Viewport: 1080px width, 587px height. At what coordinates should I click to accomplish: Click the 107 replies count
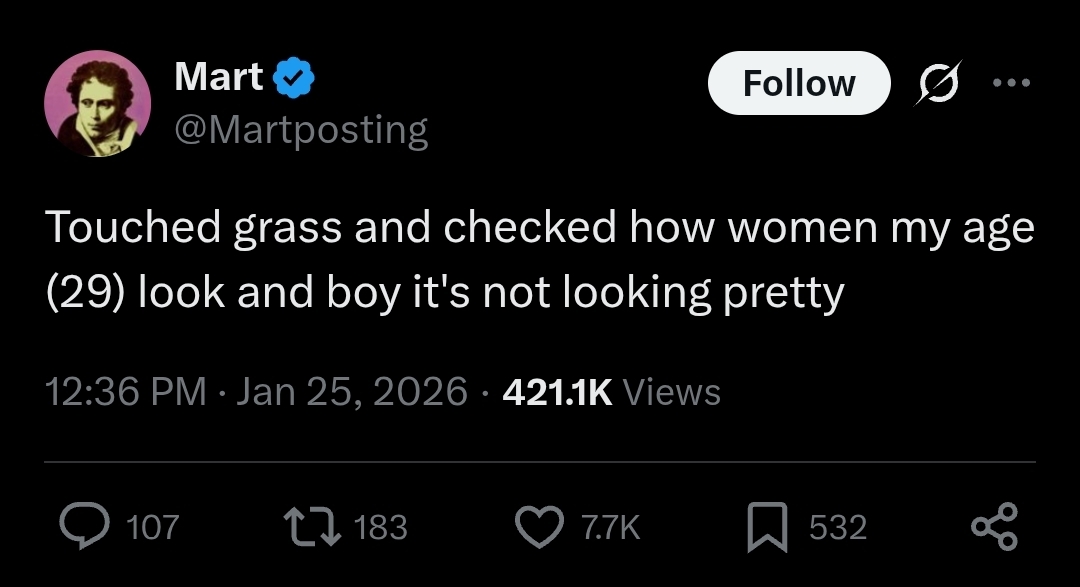click(x=153, y=527)
